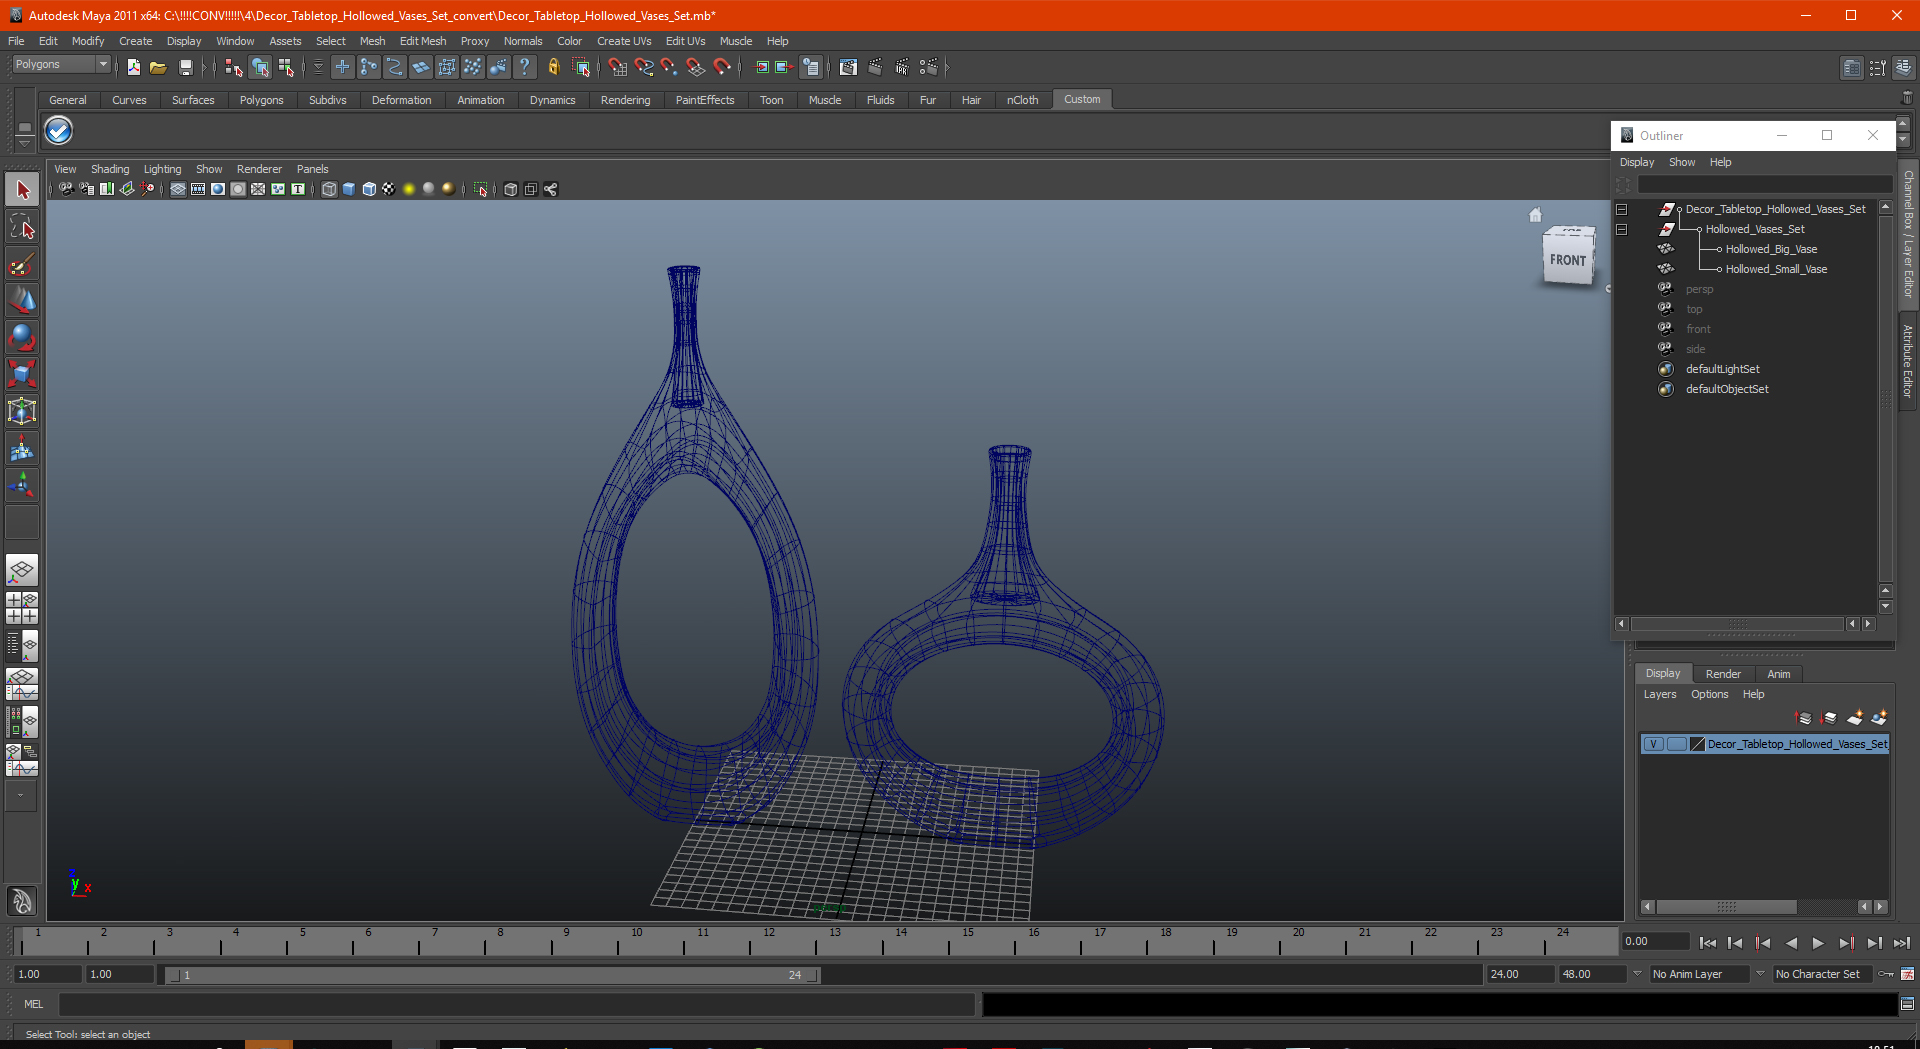This screenshot has height=1049, width=1920.
Task: Open the Create UVs menu
Action: click(624, 41)
